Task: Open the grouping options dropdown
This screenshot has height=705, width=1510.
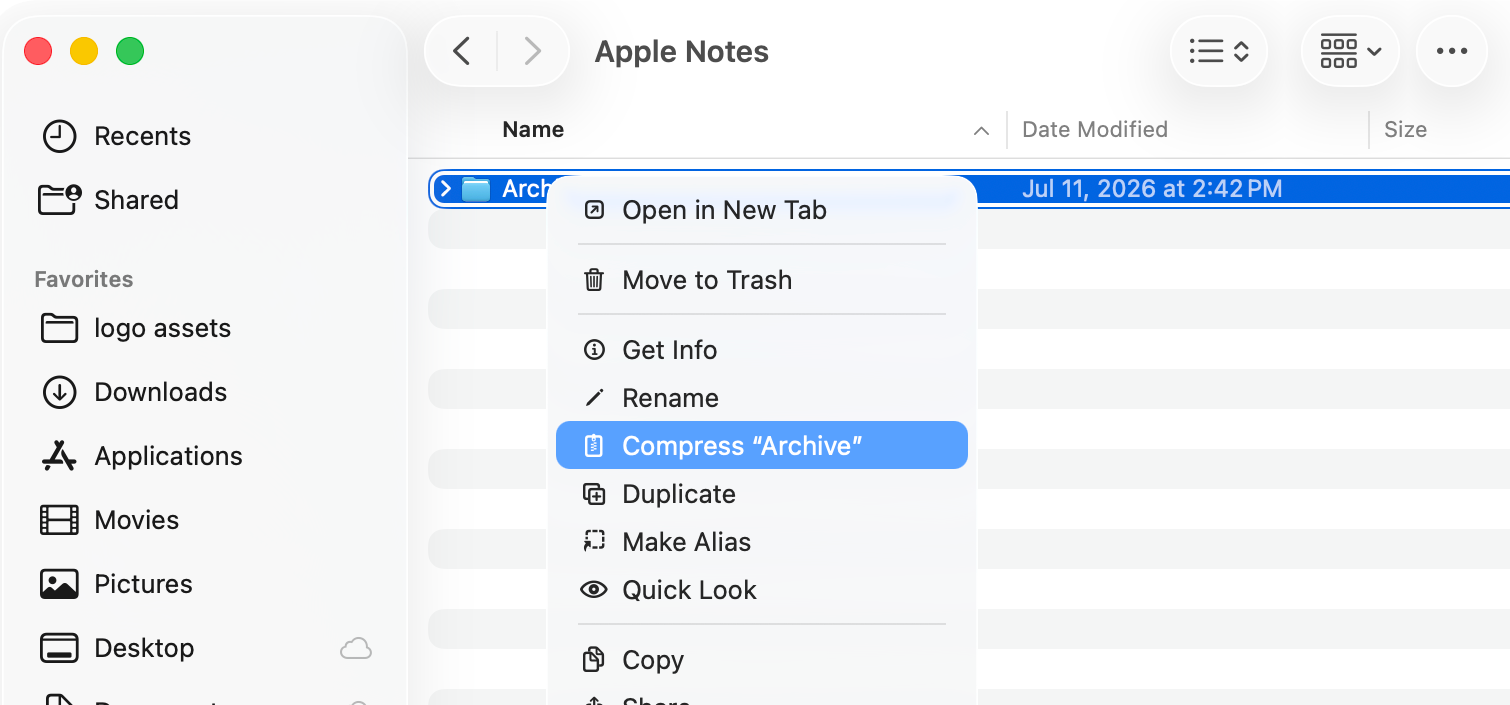Action: [1350, 51]
